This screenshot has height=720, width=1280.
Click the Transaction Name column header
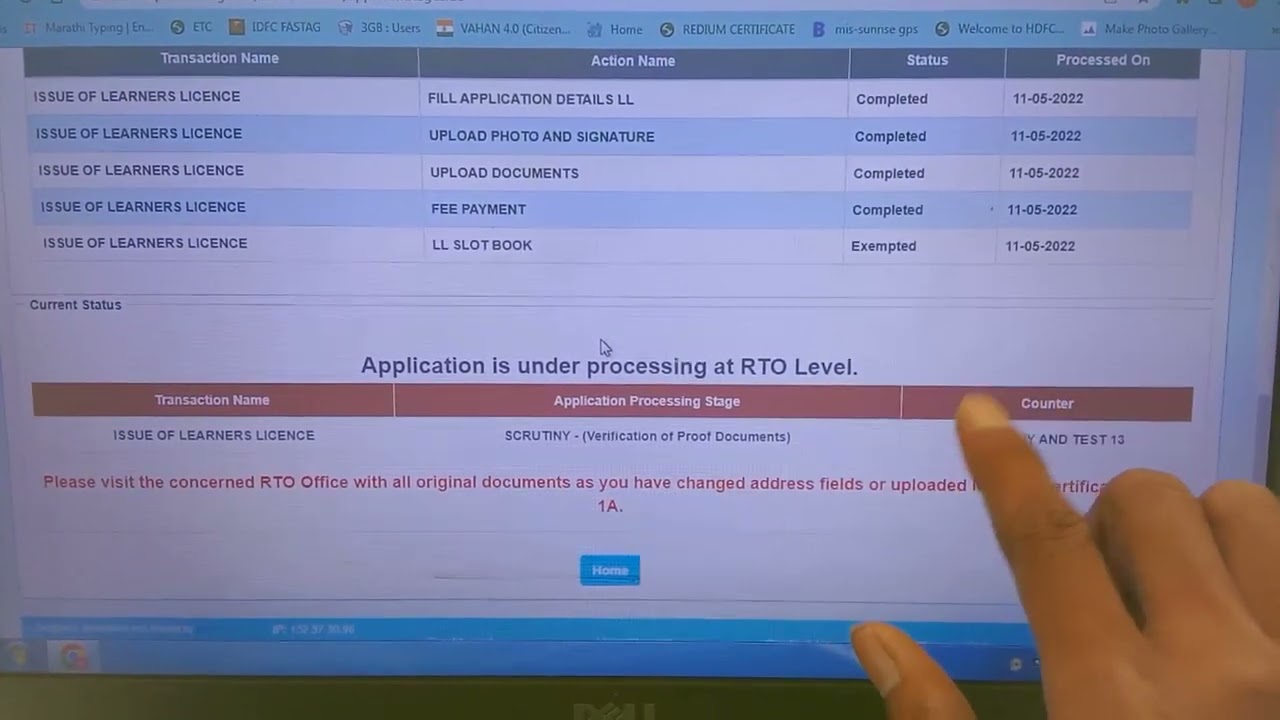(220, 58)
